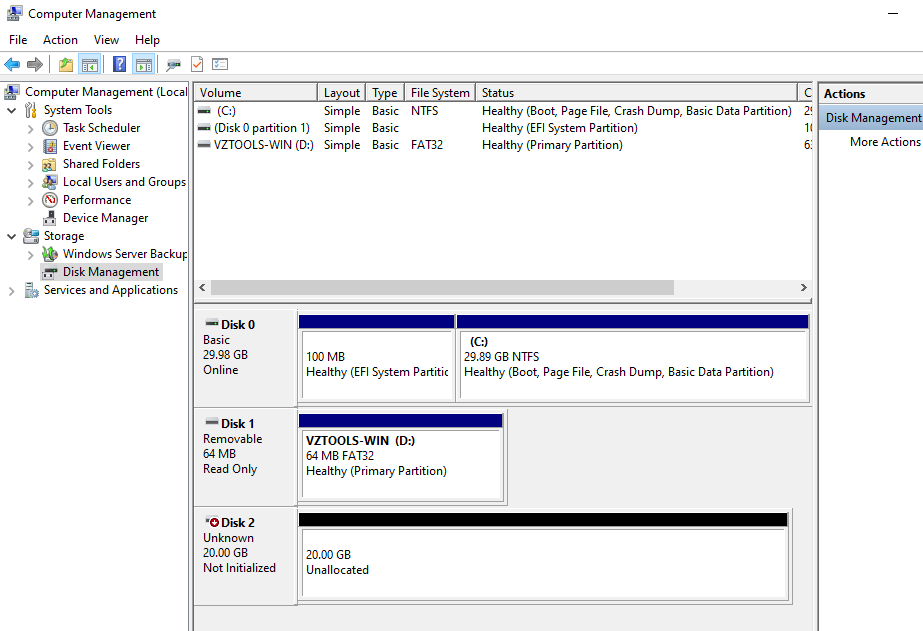
Task: Click the FAT32 file system cell
Action: coord(427,145)
